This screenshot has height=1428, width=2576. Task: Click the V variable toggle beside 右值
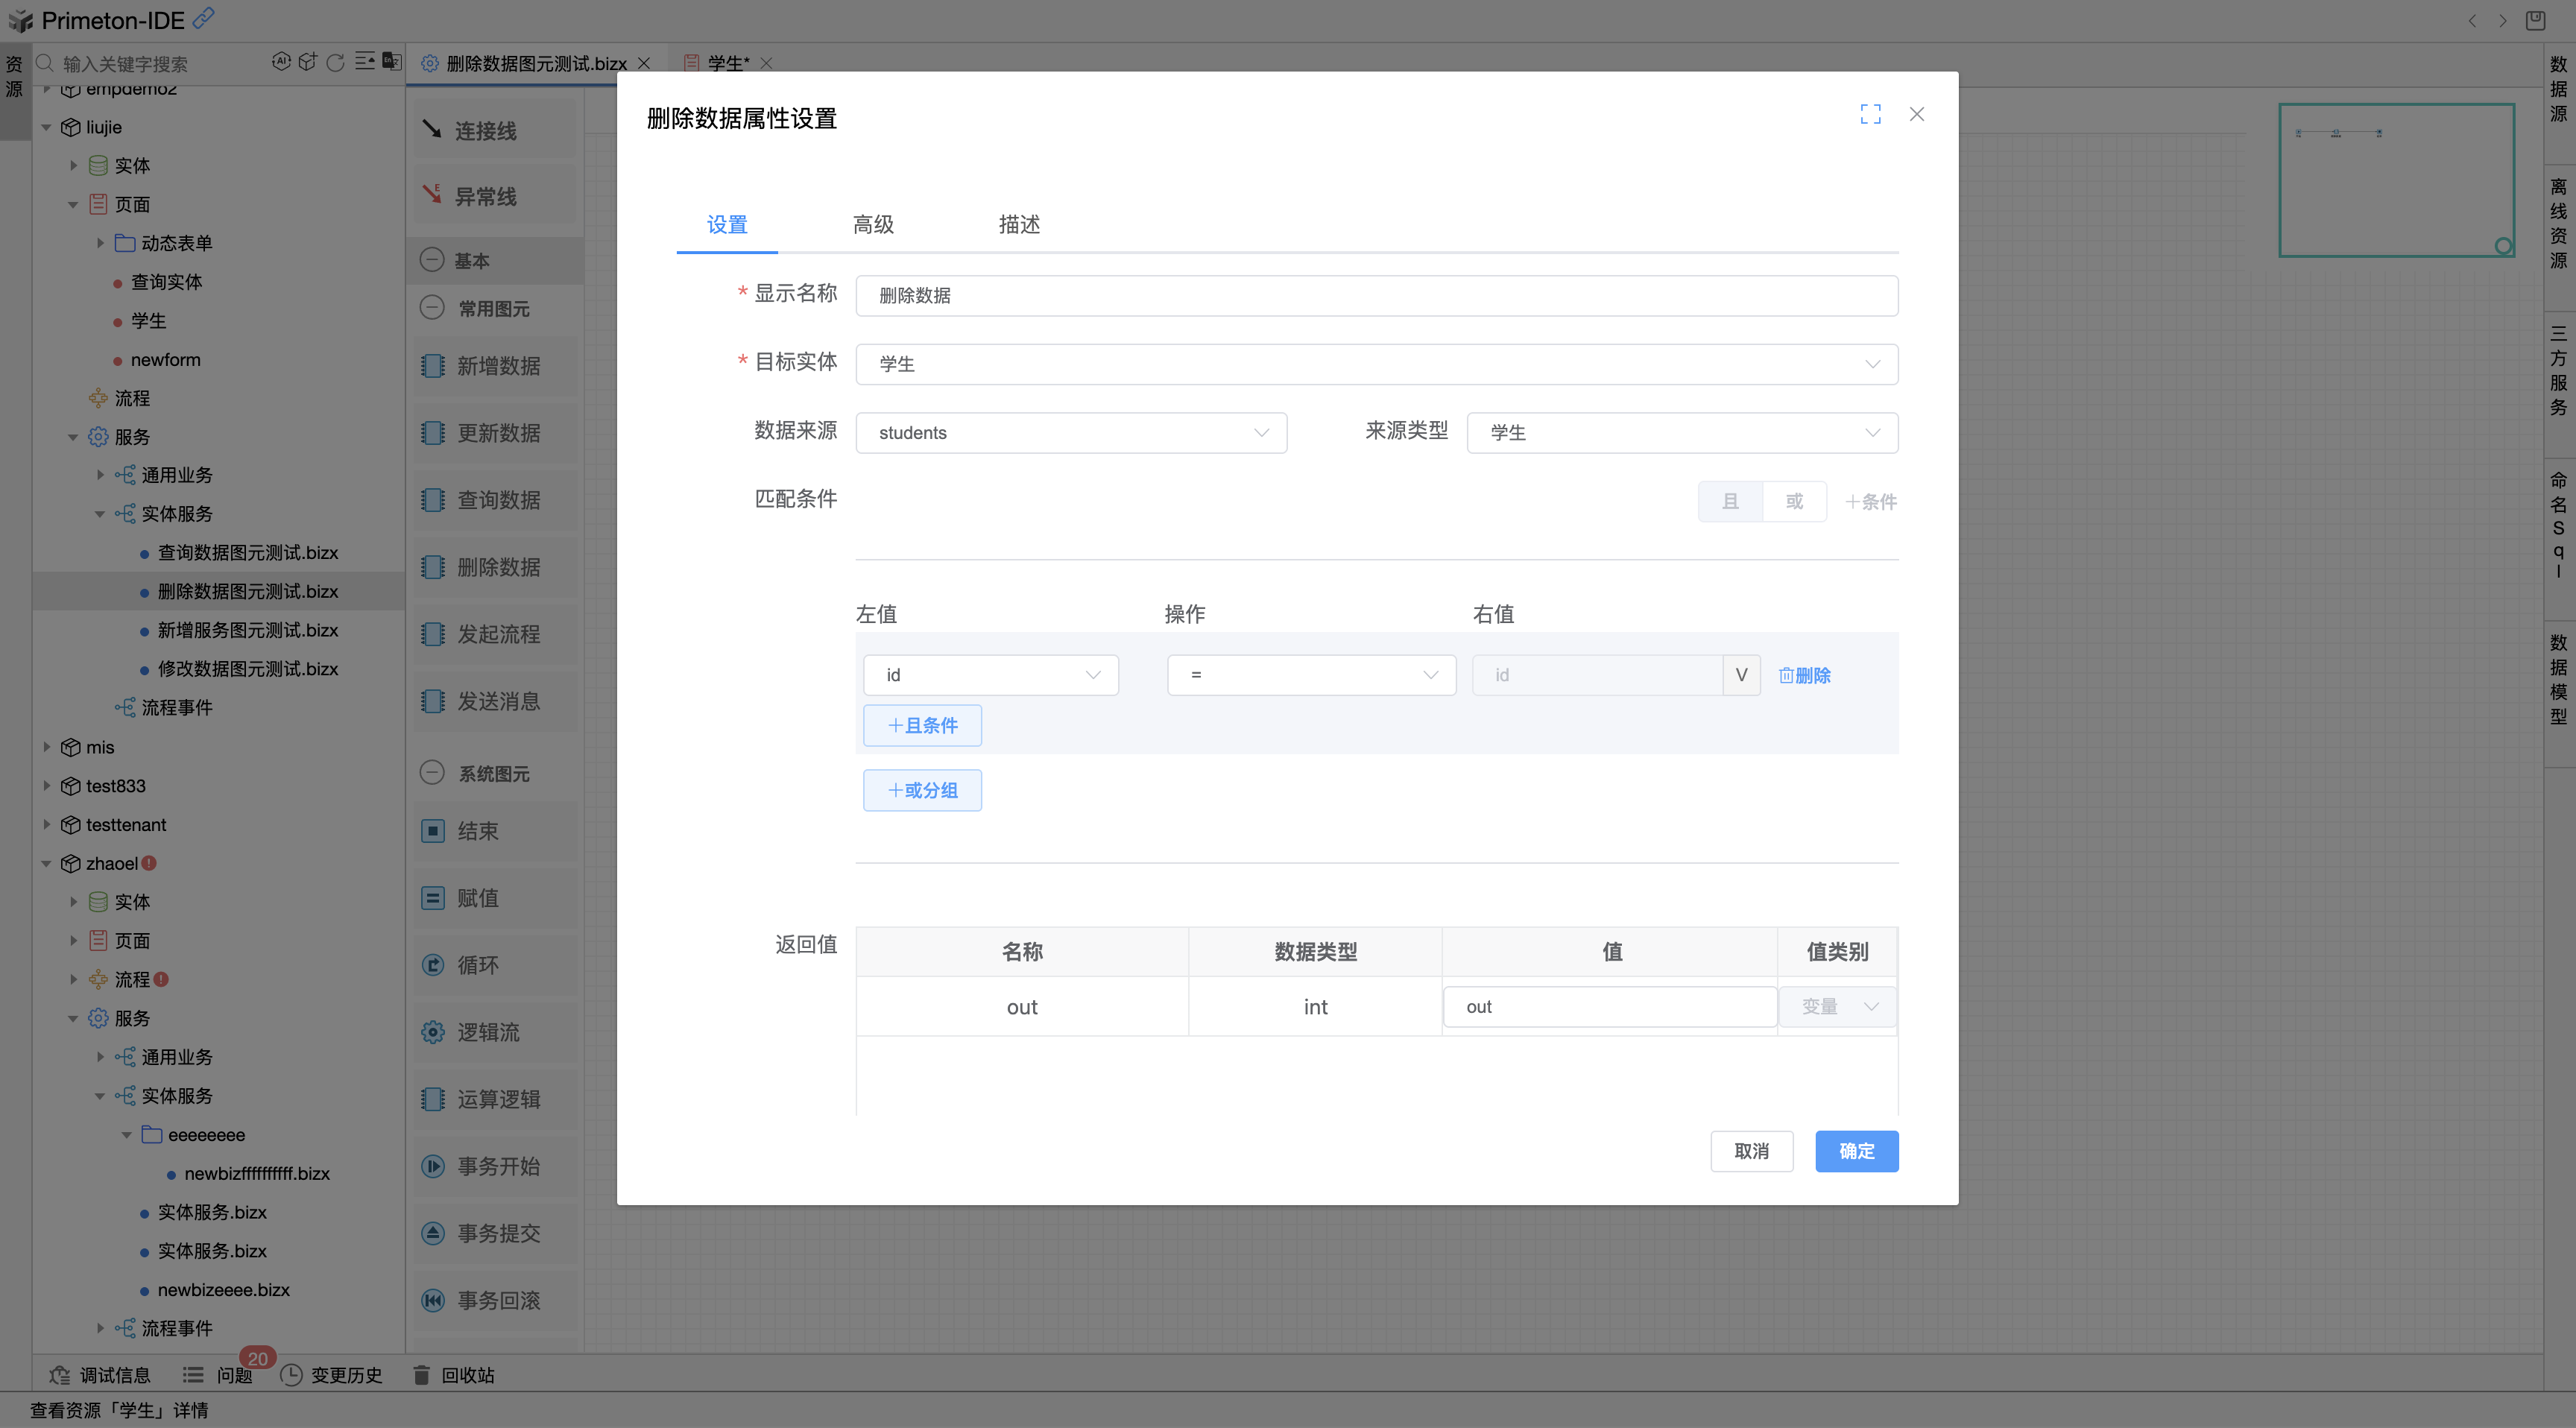[x=1741, y=675]
